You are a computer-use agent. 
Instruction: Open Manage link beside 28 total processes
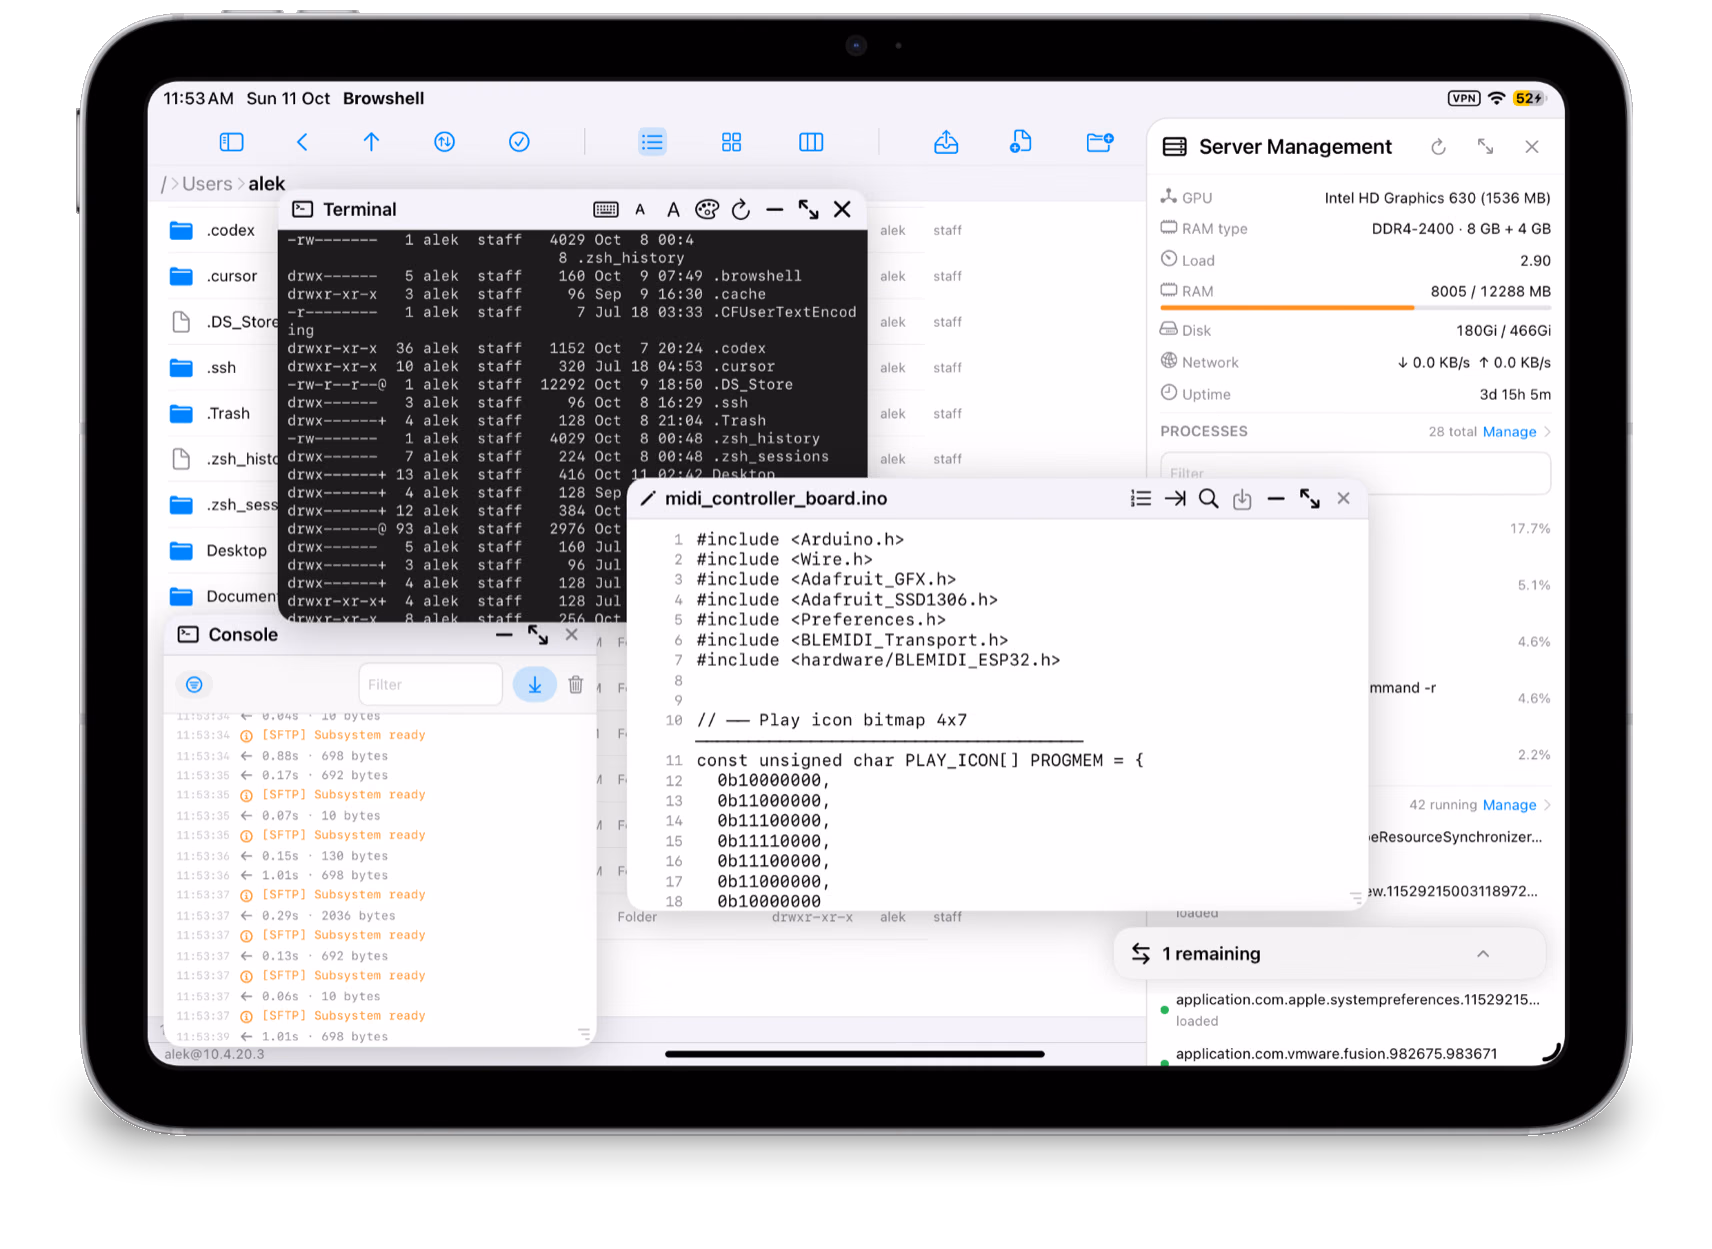[x=1509, y=432]
